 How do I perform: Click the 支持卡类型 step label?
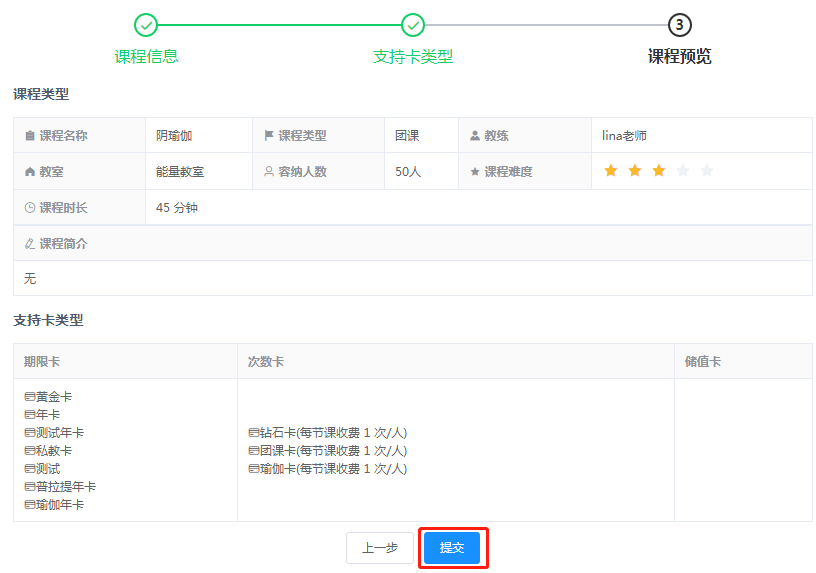413,57
